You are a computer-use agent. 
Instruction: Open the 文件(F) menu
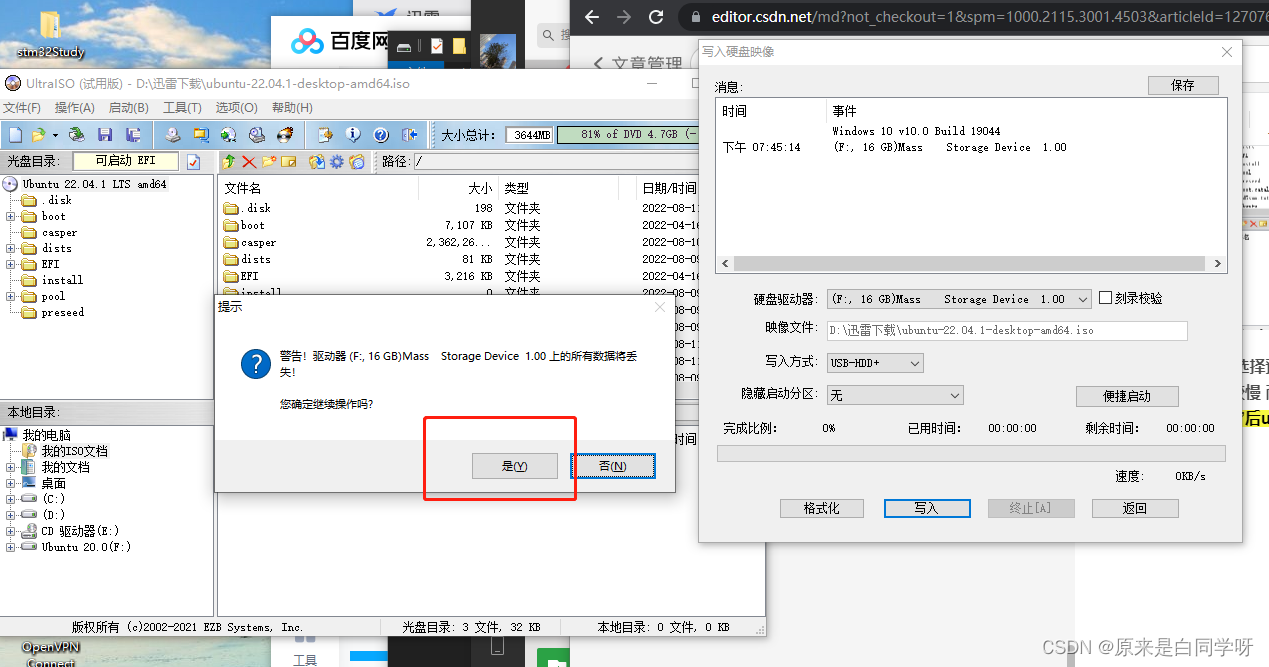22,108
